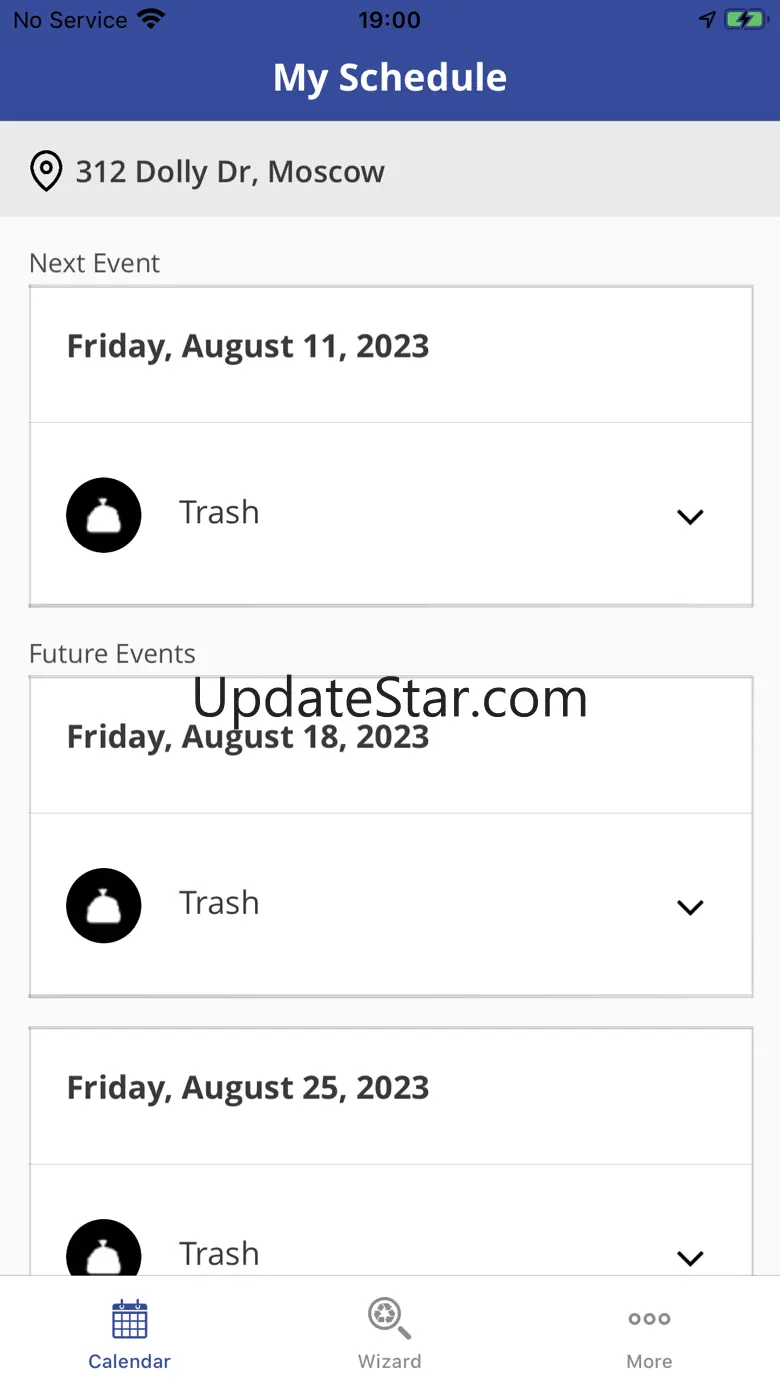The height and width of the screenshot is (1387, 780).
Task: Open the Calendar tab icon
Action: [130, 1319]
